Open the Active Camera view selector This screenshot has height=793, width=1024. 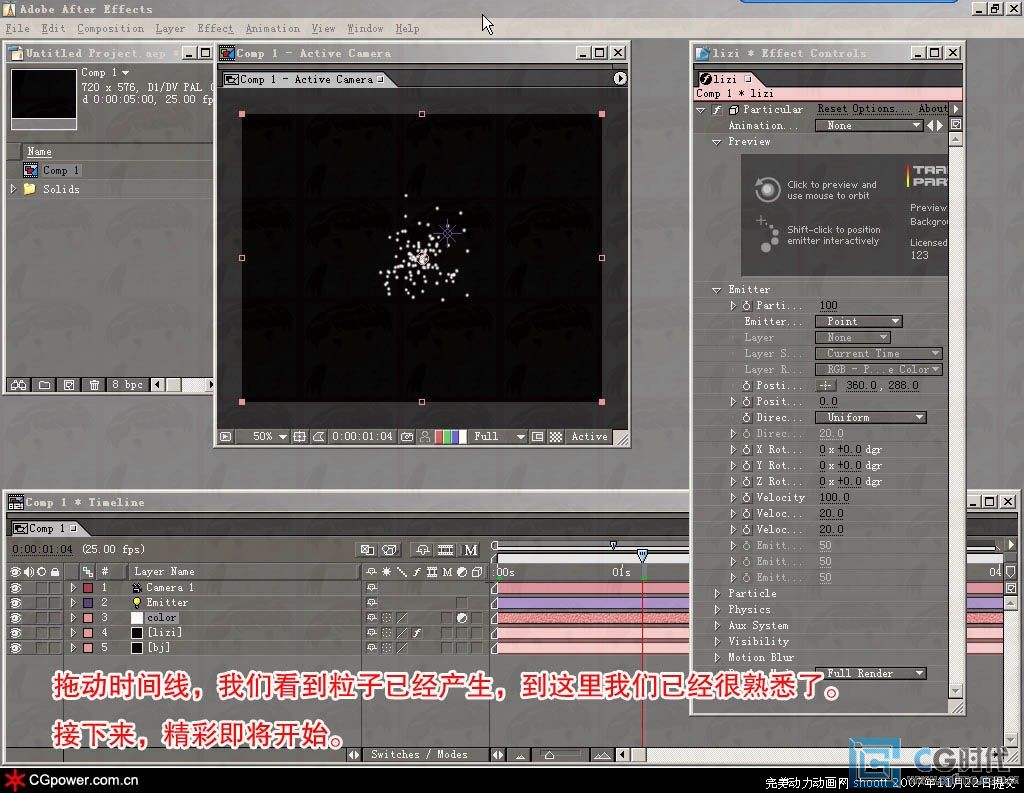point(589,436)
